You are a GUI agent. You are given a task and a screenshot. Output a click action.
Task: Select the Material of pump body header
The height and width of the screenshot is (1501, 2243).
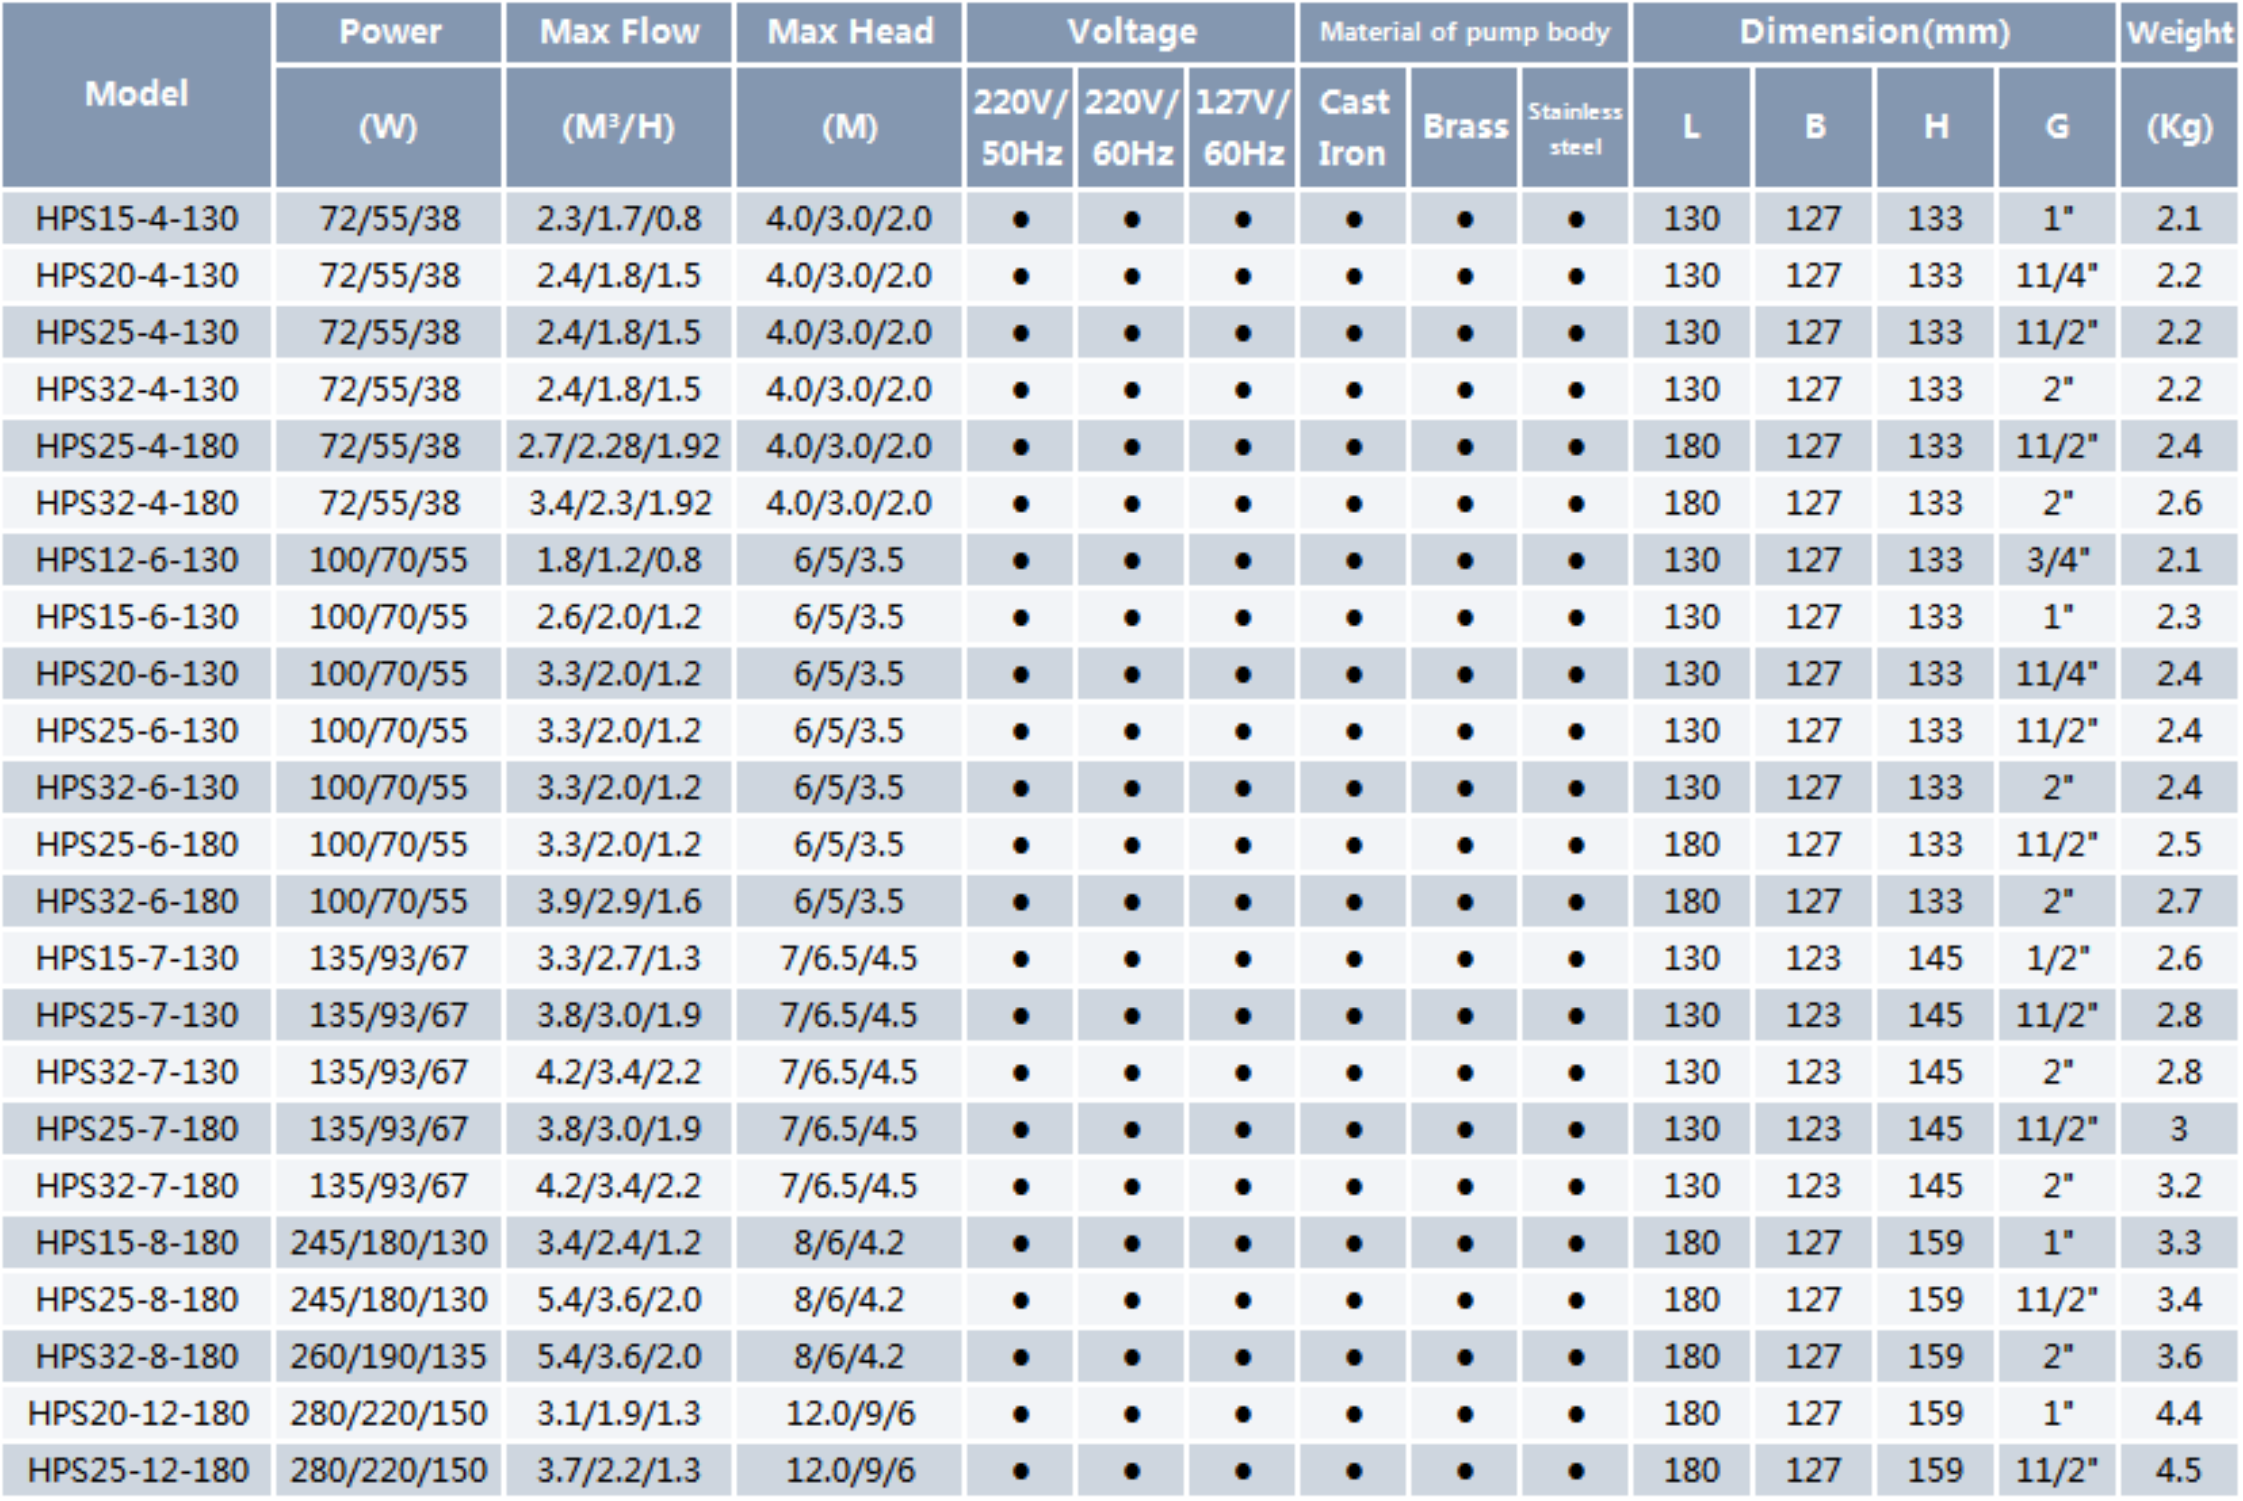pyautogui.click(x=1464, y=32)
